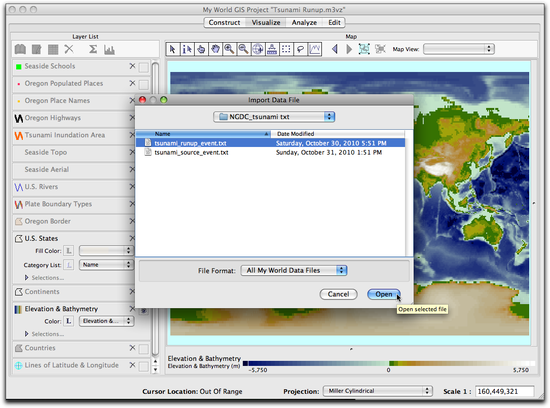Switch to the Edit tab
550x408 pixels.
334,22
